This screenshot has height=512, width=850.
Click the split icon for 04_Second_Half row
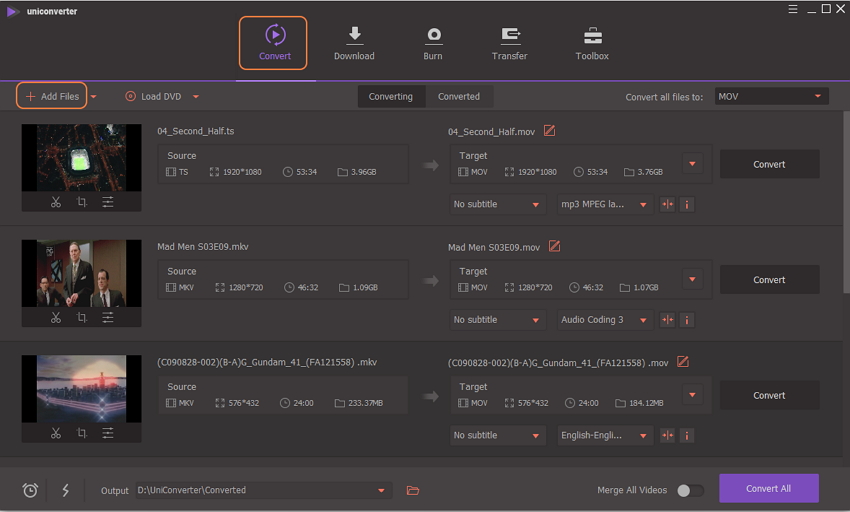pyautogui.click(x=667, y=204)
